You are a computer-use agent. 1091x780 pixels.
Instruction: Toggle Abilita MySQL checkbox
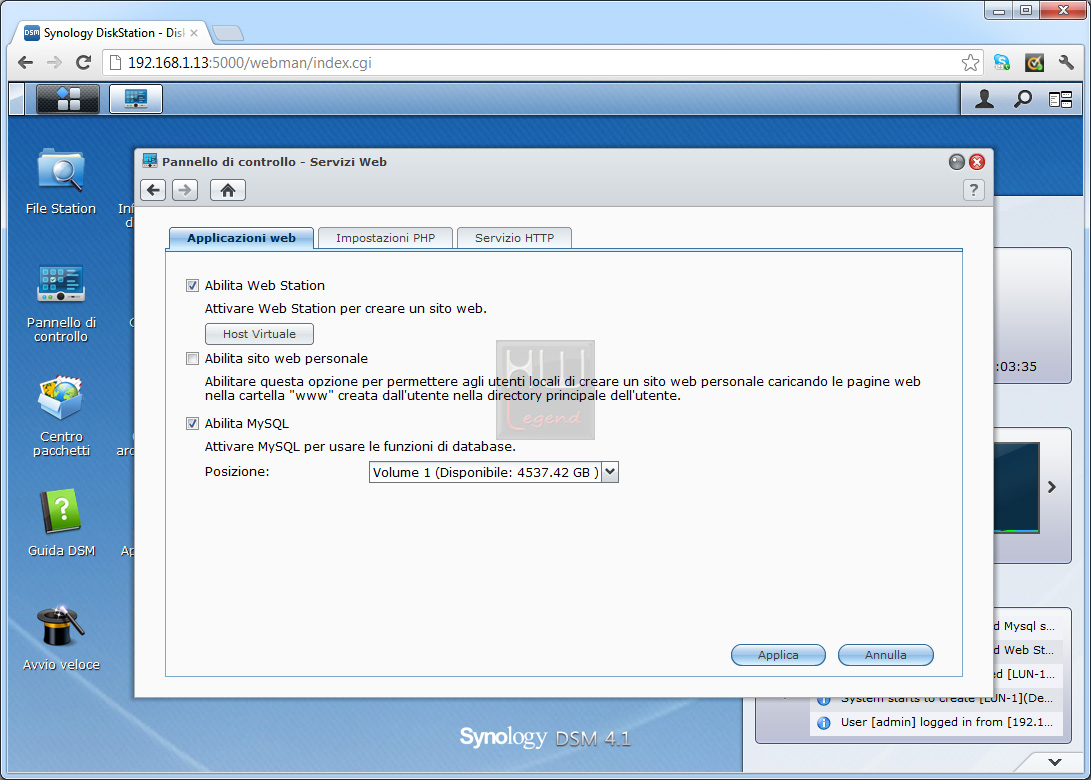pos(193,423)
